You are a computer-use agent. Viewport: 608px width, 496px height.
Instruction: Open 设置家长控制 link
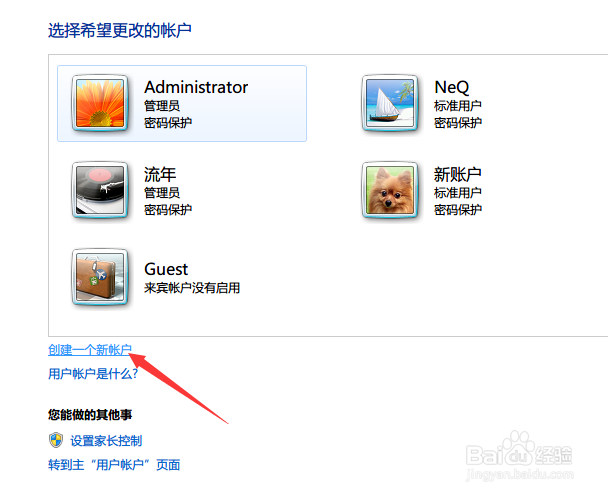coord(106,441)
